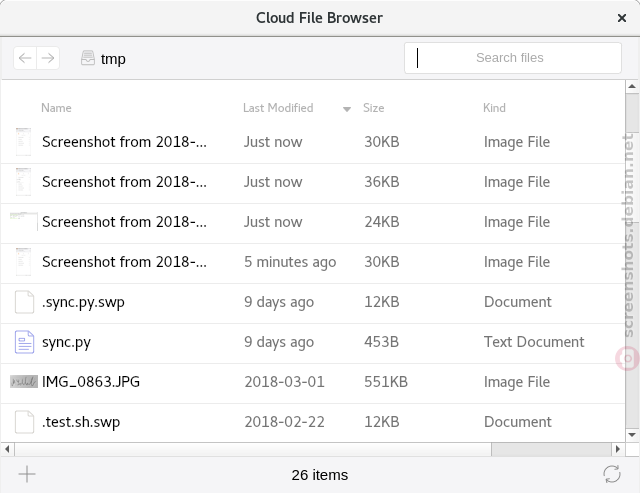This screenshot has height=493, width=640.
Task: Click the Last Modified column header label
Action: coord(278,108)
